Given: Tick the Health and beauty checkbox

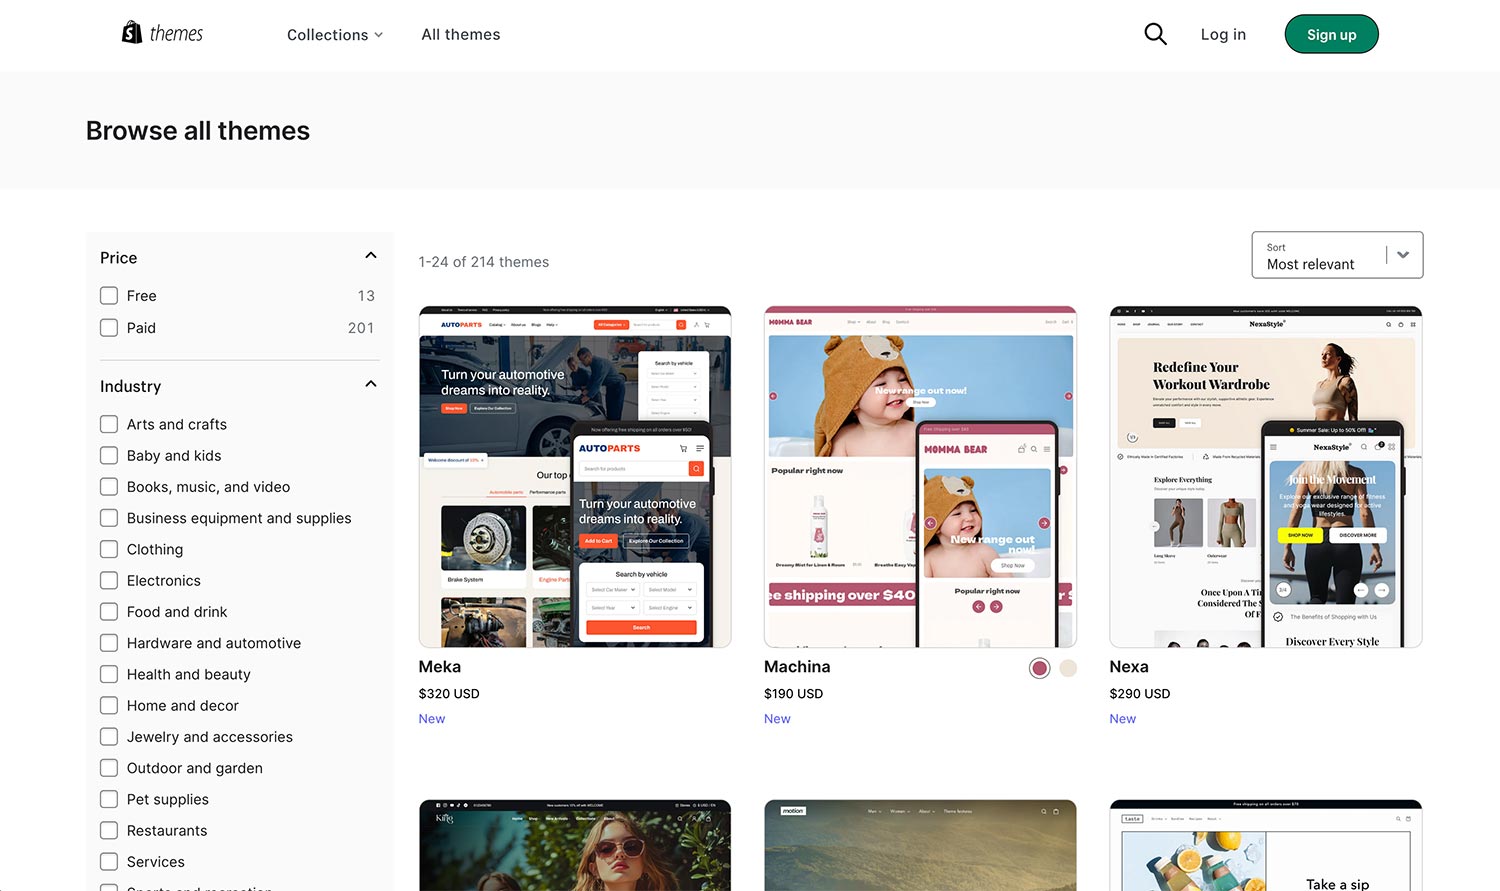Looking at the screenshot, I should (x=109, y=674).
